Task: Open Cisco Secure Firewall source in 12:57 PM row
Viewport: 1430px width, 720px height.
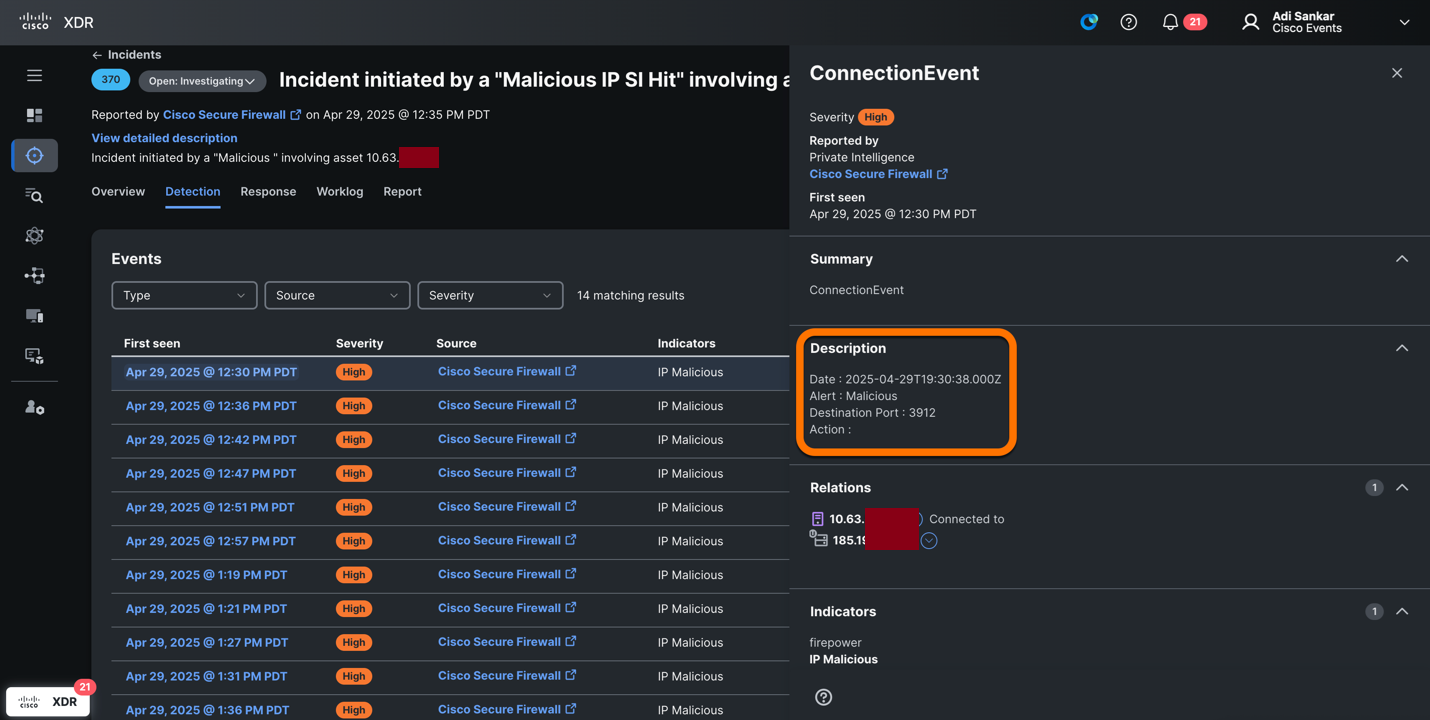Action: (499, 541)
